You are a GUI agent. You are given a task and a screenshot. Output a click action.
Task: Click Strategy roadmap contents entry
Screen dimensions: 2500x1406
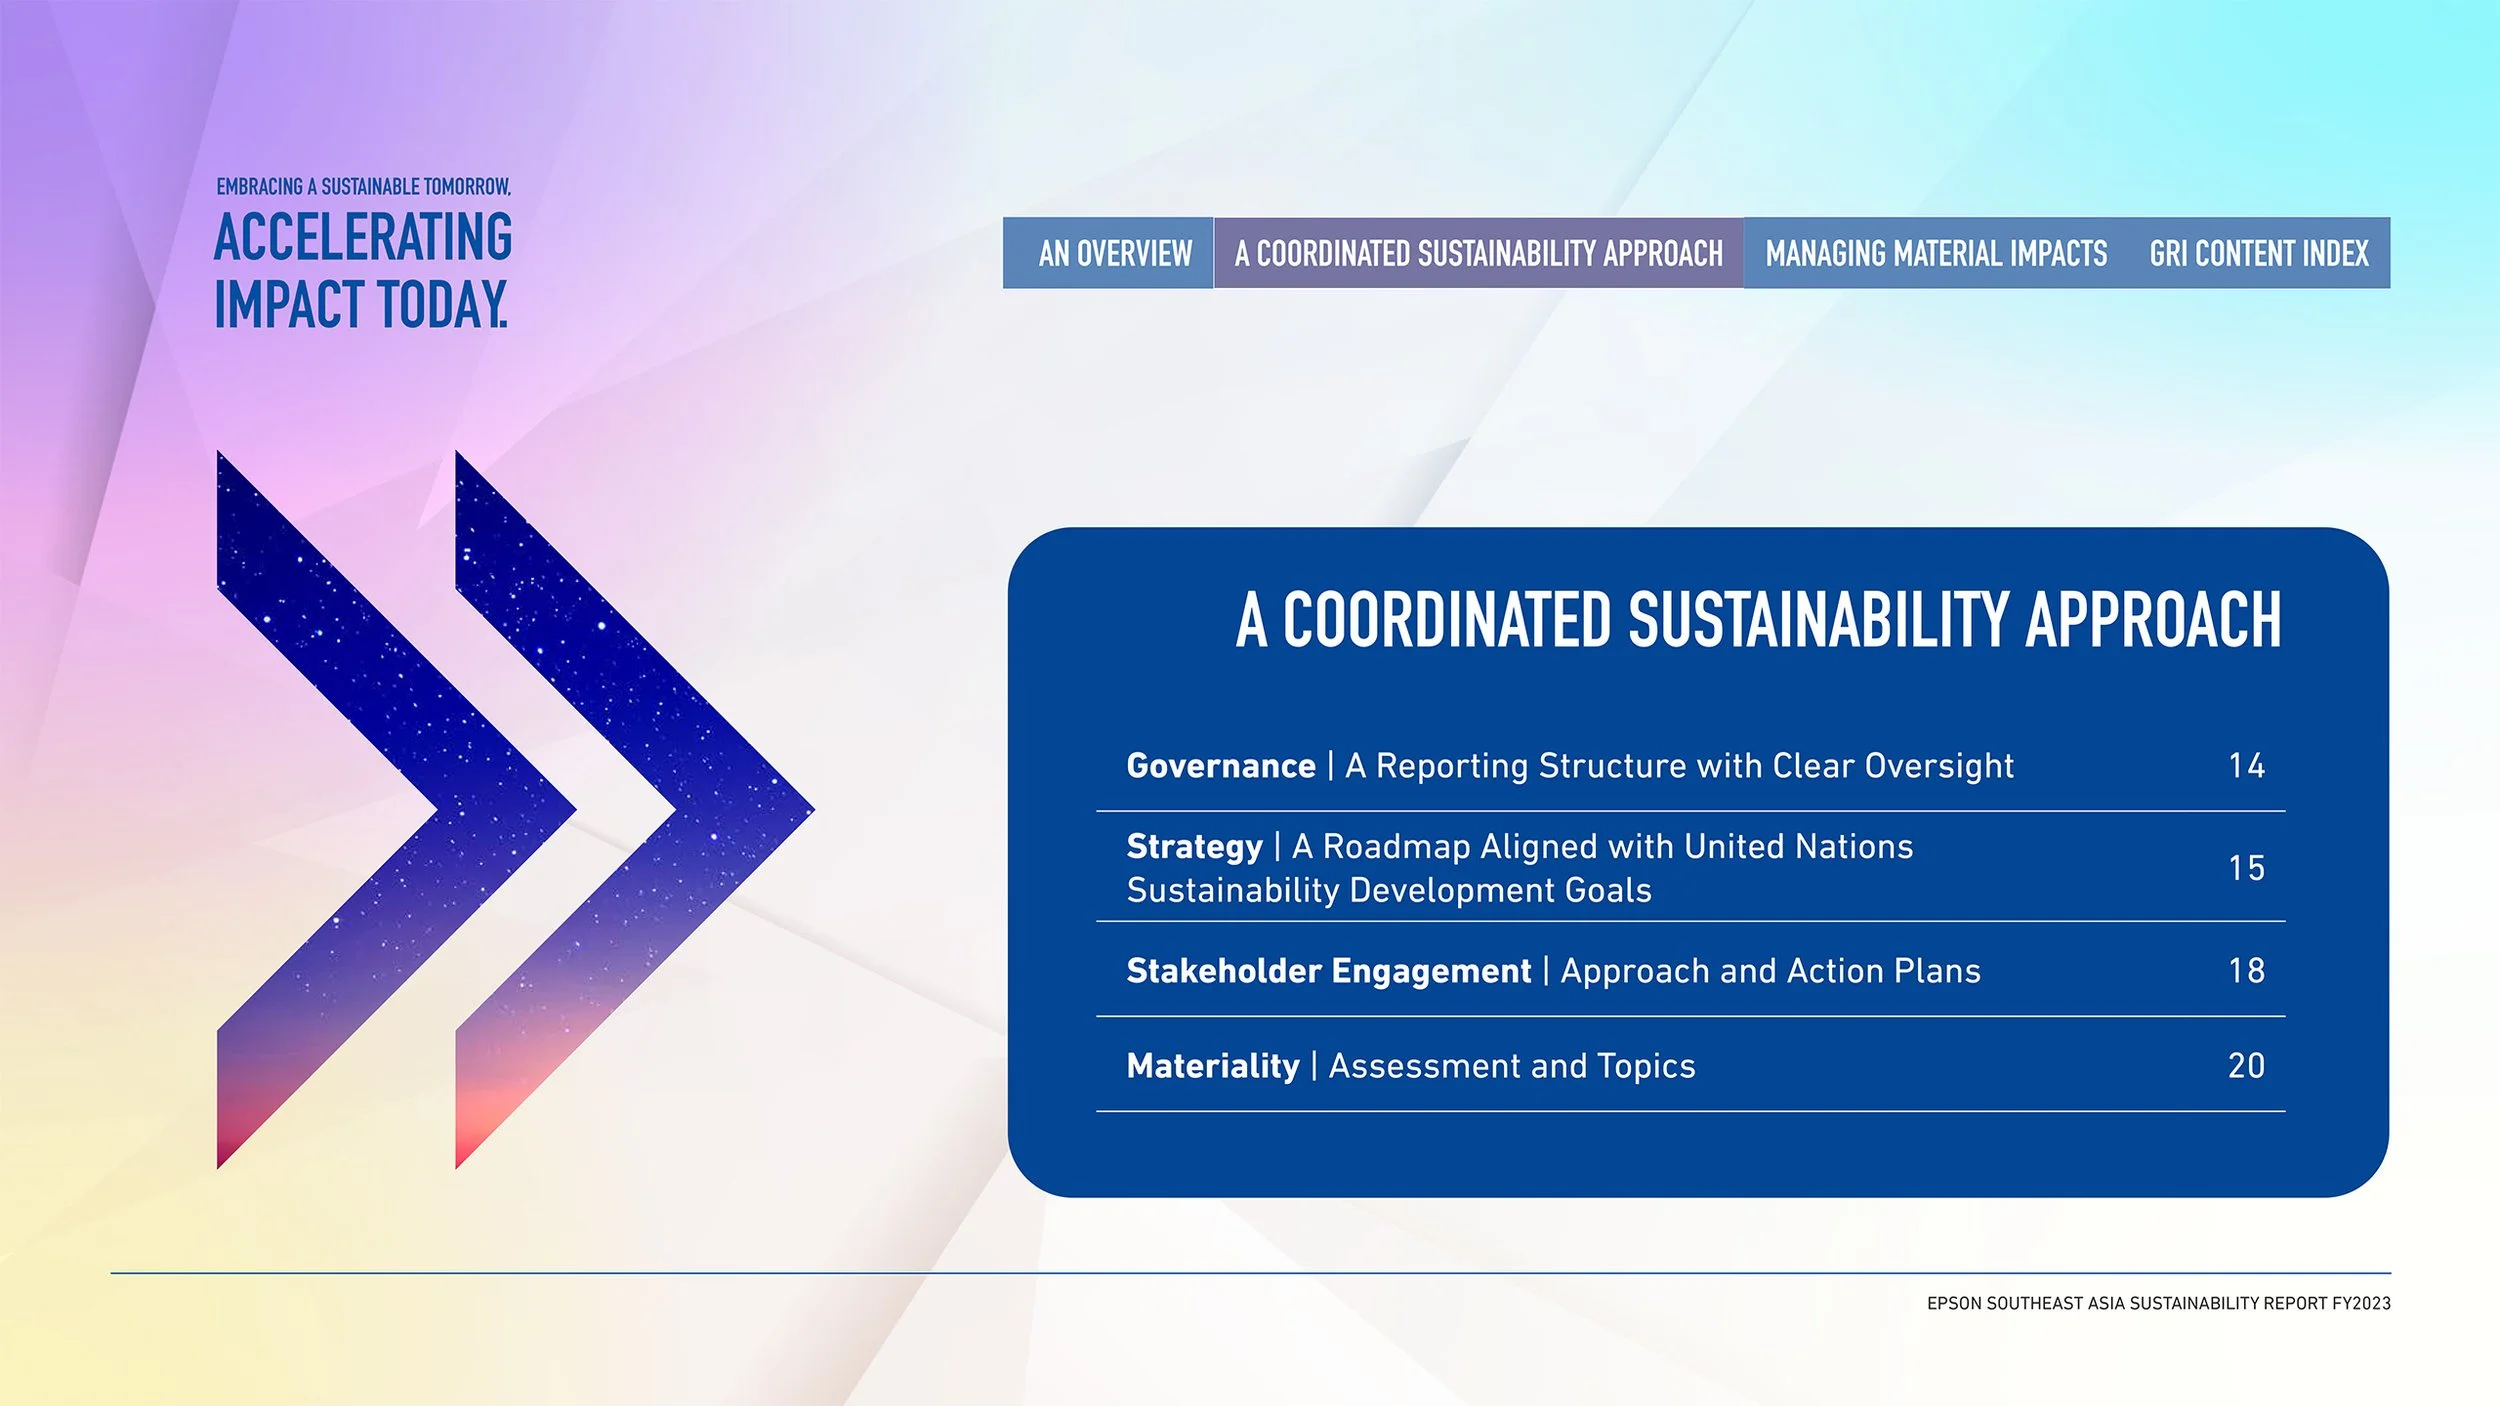click(1518, 847)
